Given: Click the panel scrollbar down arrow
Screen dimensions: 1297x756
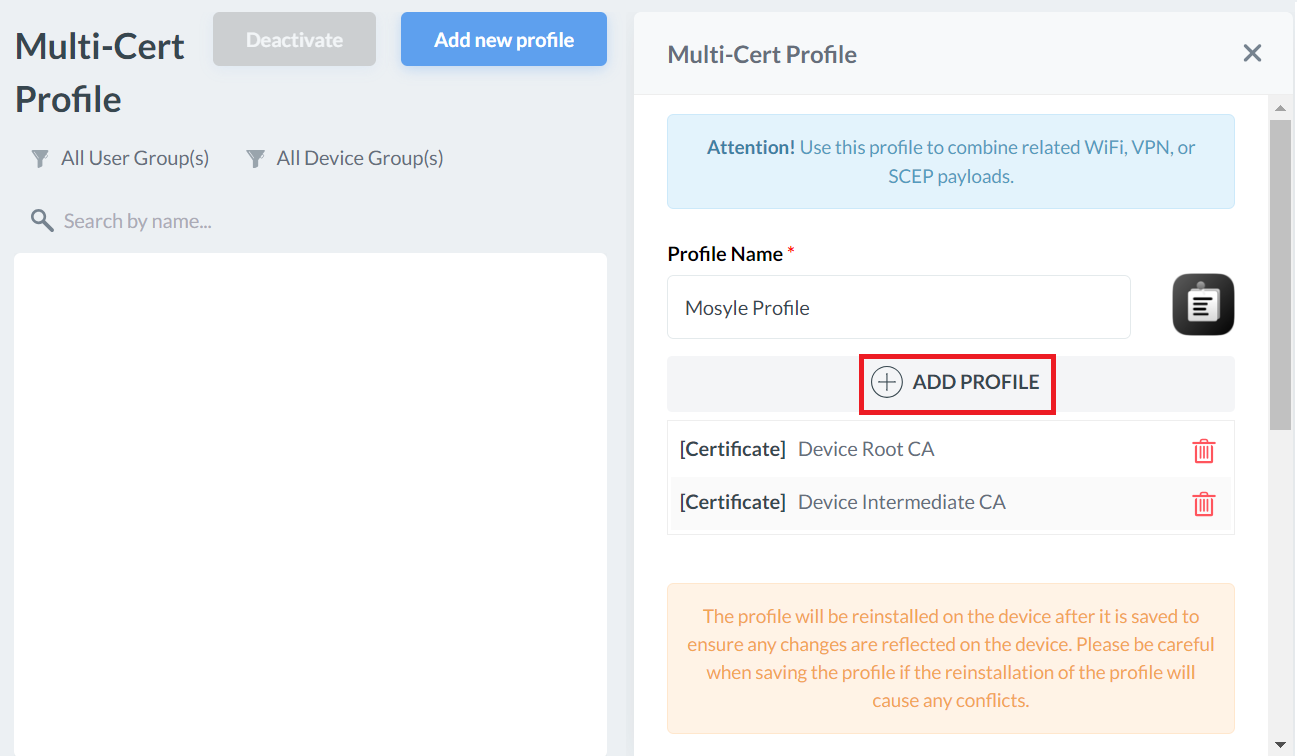Looking at the screenshot, I should (1280, 744).
